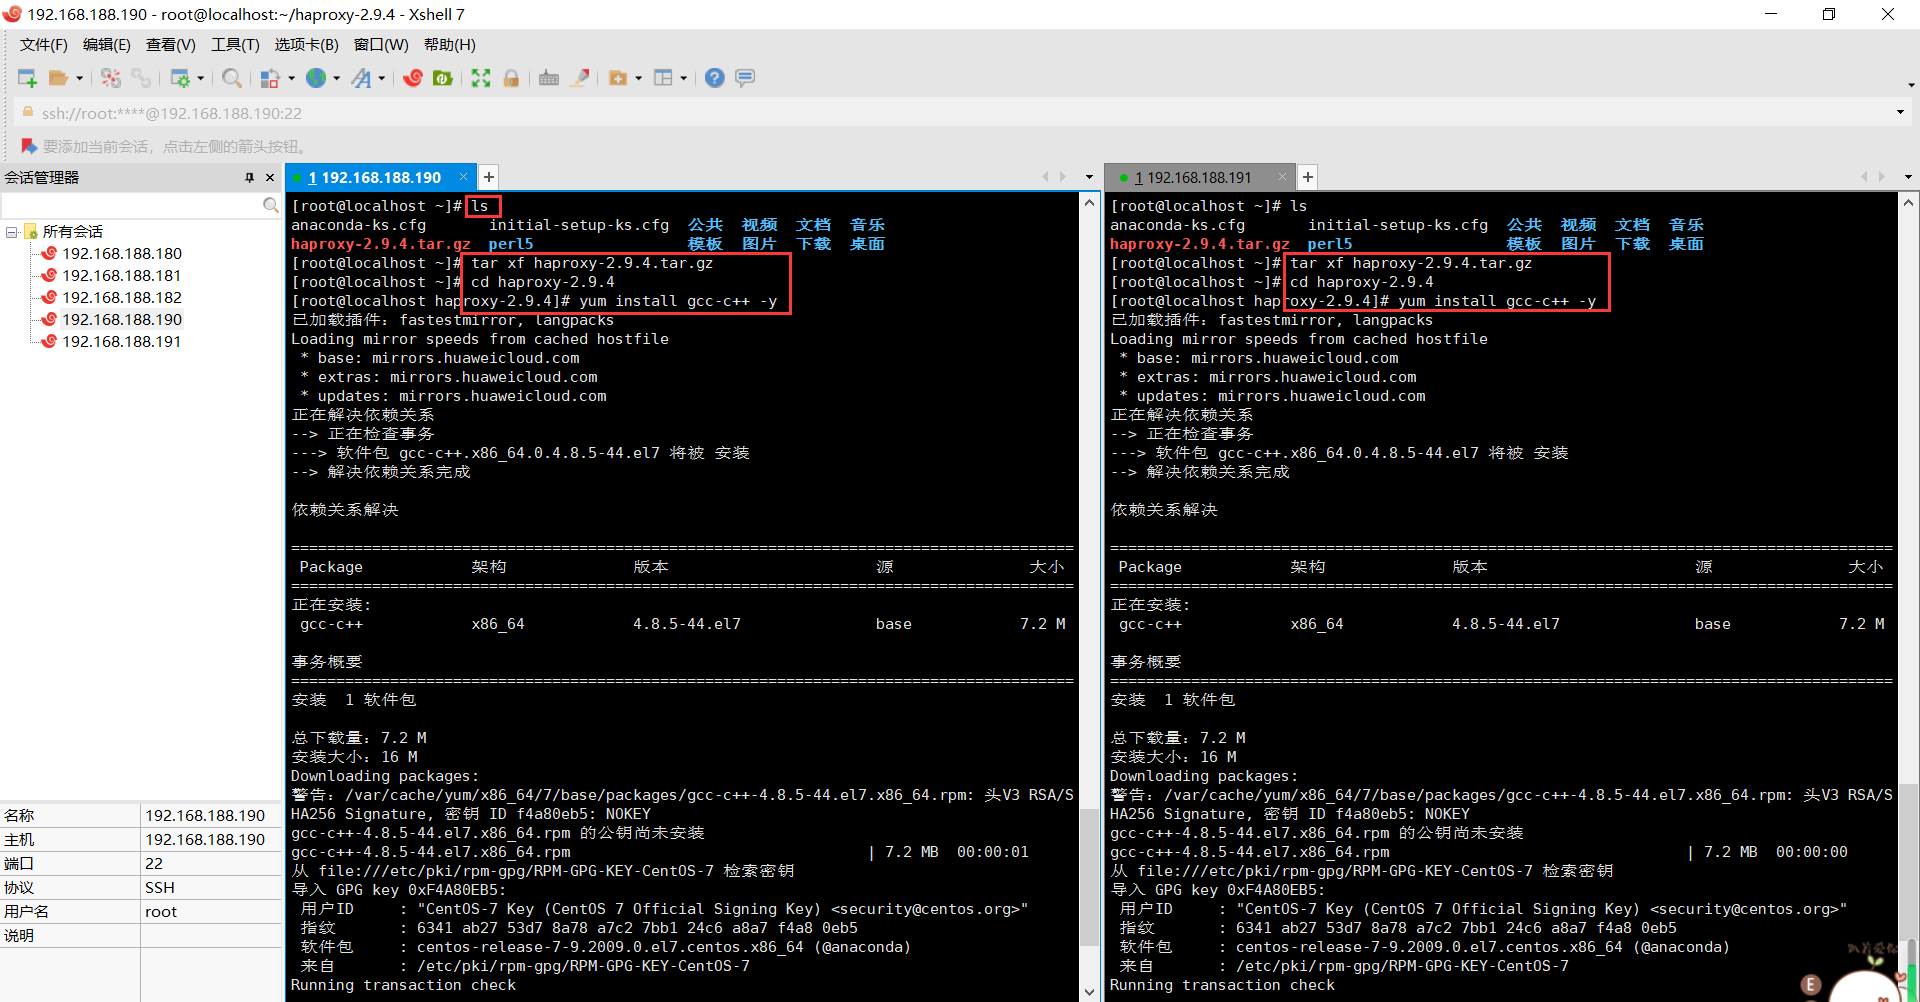Click left terminal scrollbar up arrow
1920x1002 pixels.
coord(1089,203)
